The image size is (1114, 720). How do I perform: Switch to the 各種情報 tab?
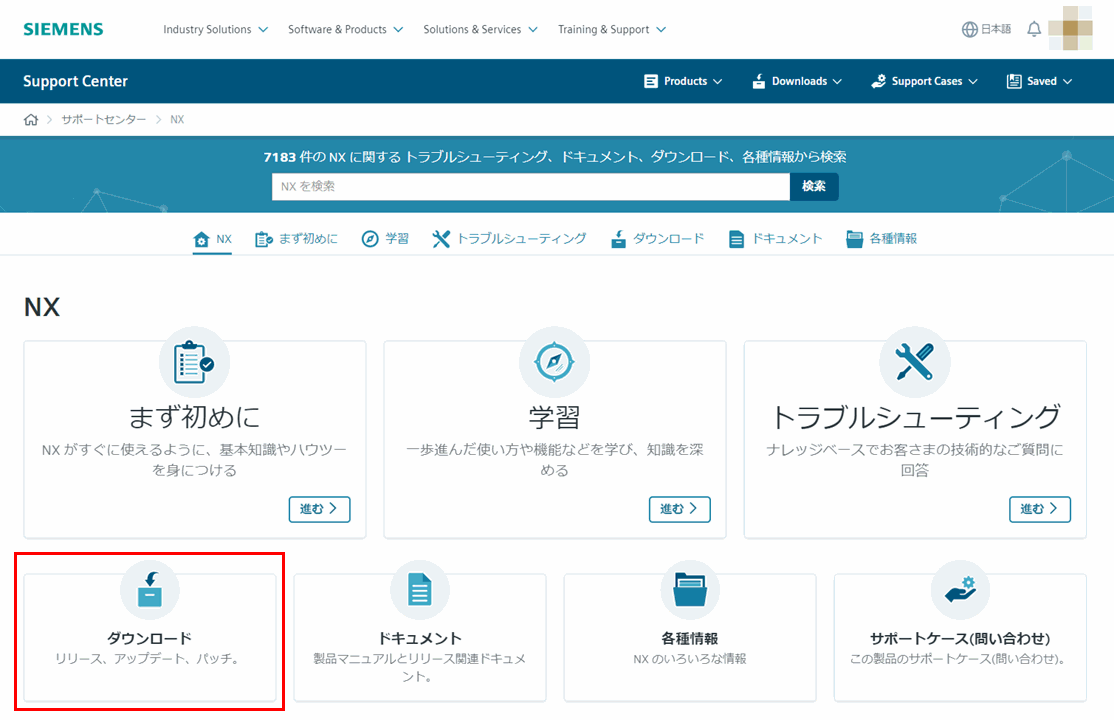pos(893,239)
